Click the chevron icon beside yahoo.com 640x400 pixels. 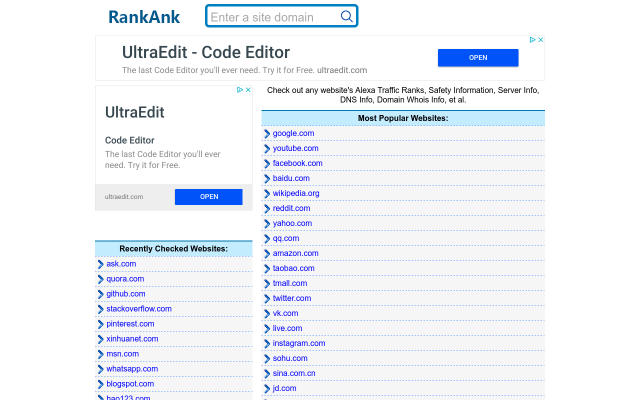(267, 224)
